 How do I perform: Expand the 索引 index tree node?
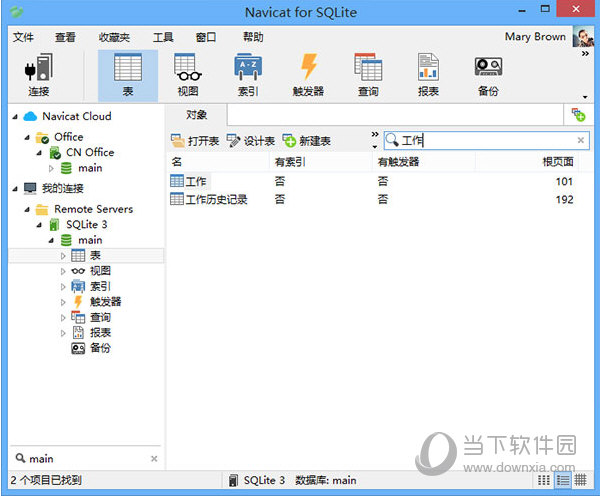(x=63, y=287)
